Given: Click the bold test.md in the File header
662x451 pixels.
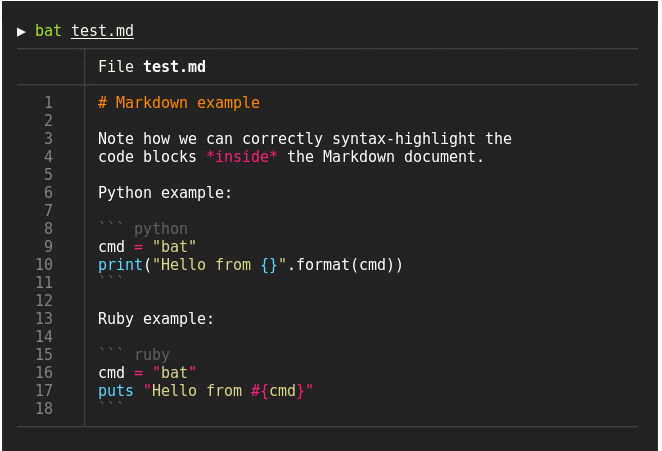Looking at the screenshot, I should [x=174, y=67].
